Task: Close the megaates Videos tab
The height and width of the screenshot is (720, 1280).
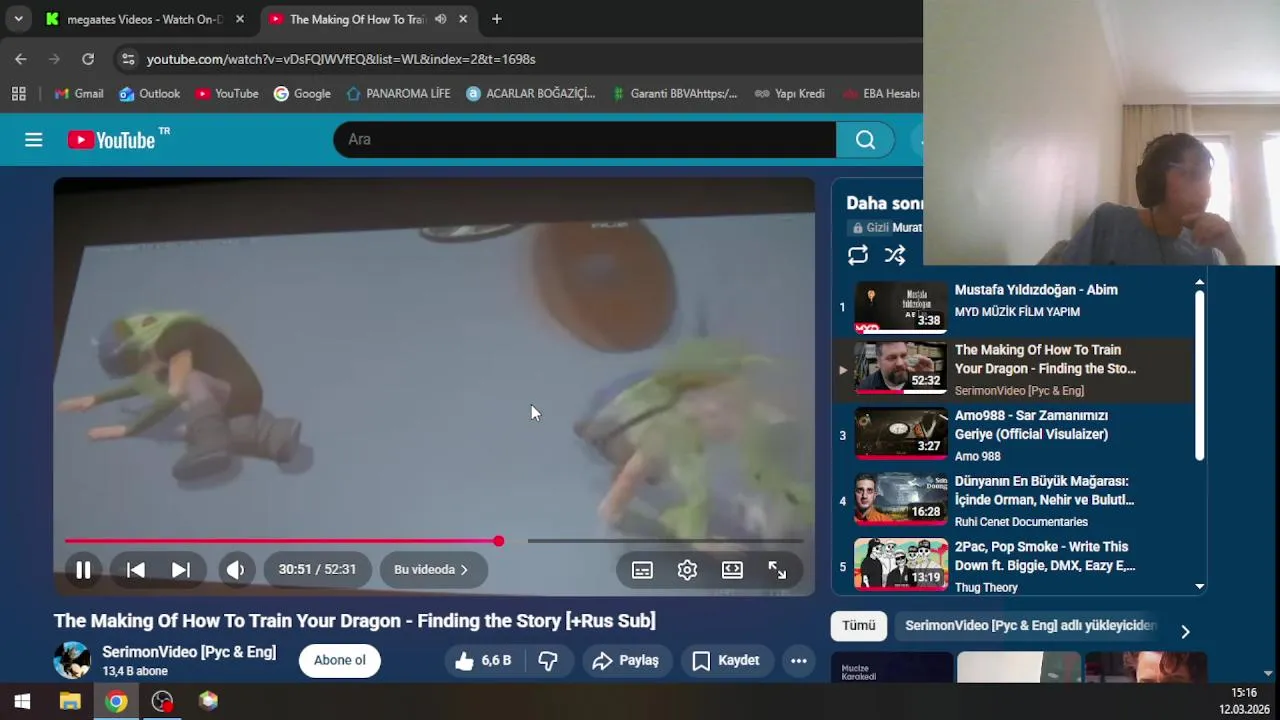Action: point(240,19)
